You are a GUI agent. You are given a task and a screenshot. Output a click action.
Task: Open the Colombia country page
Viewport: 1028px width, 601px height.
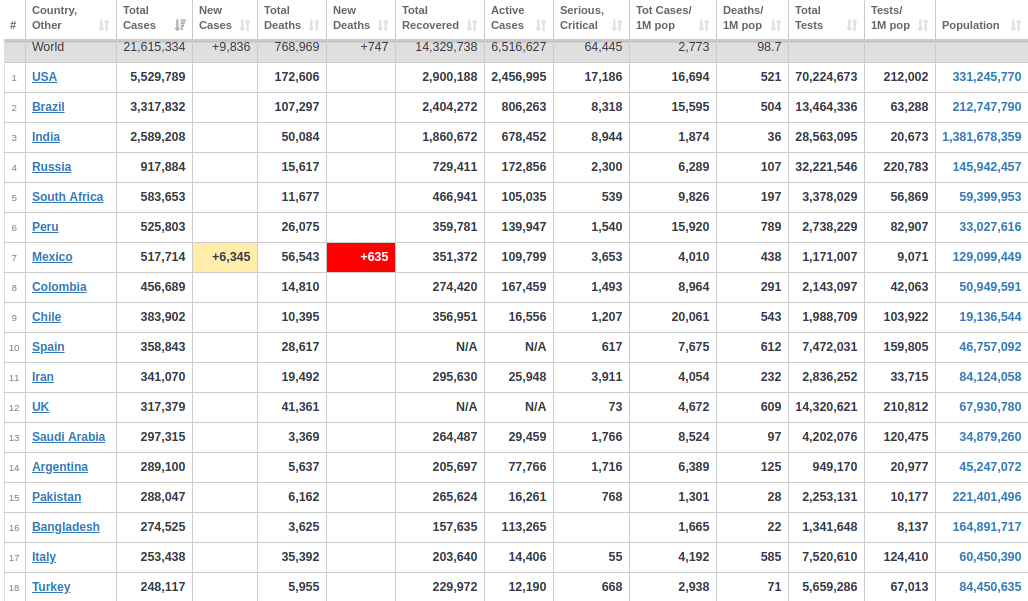tap(60, 287)
